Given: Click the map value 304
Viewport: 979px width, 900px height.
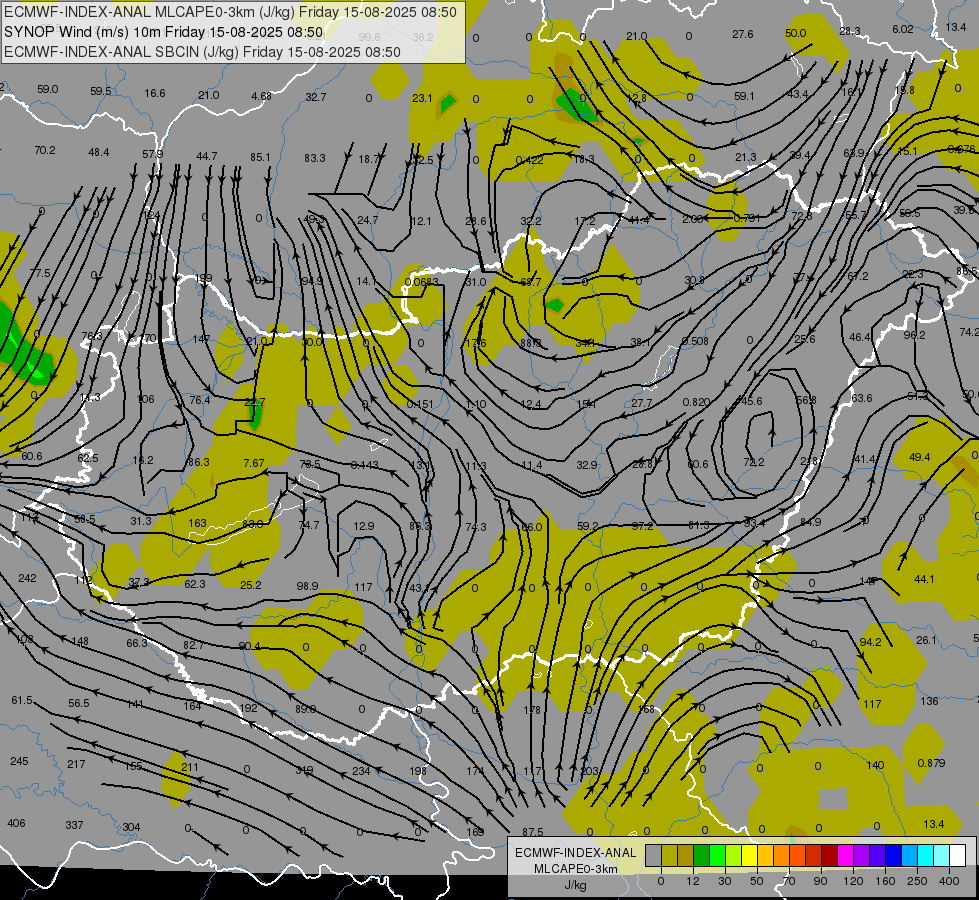Looking at the screenshot, I should (x=131, y=827).
